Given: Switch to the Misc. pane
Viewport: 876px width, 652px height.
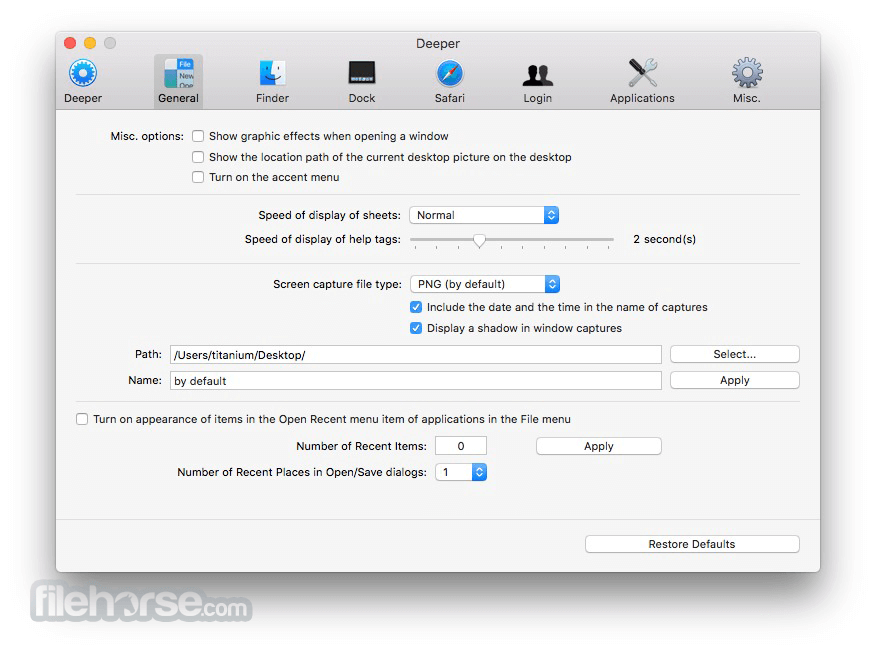Looking at the screenshot, I should pos(747,81).
